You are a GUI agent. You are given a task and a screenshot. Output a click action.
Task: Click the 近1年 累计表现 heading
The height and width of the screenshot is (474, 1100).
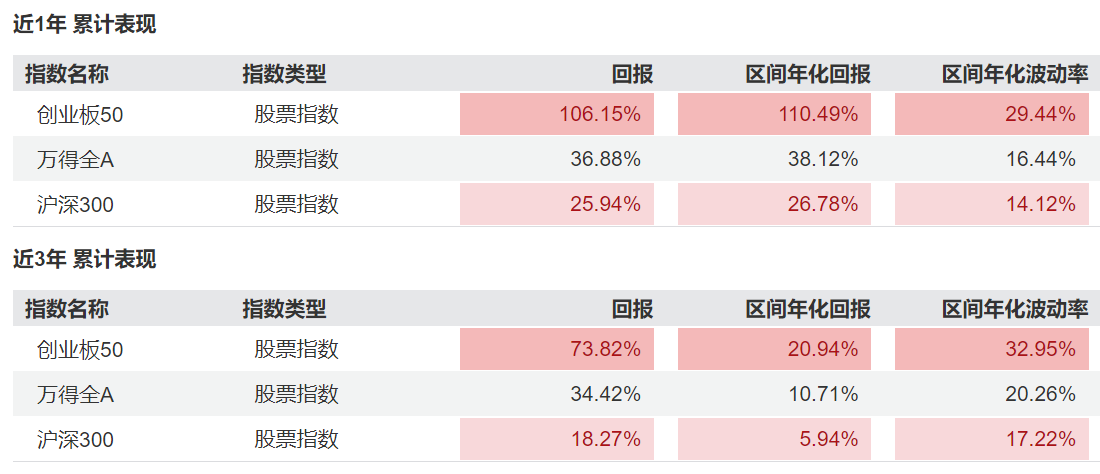tap(85, 25)
